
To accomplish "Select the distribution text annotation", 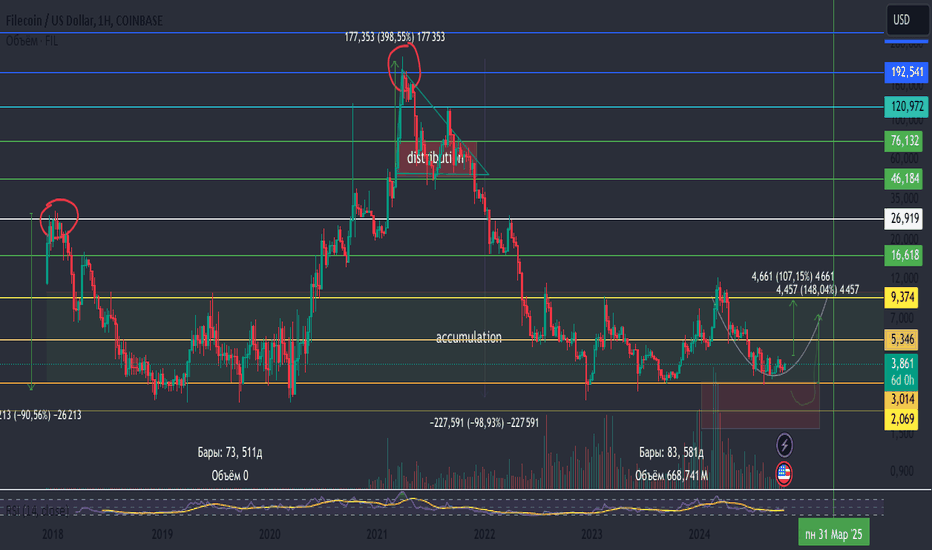I will [x=437, y=158].
